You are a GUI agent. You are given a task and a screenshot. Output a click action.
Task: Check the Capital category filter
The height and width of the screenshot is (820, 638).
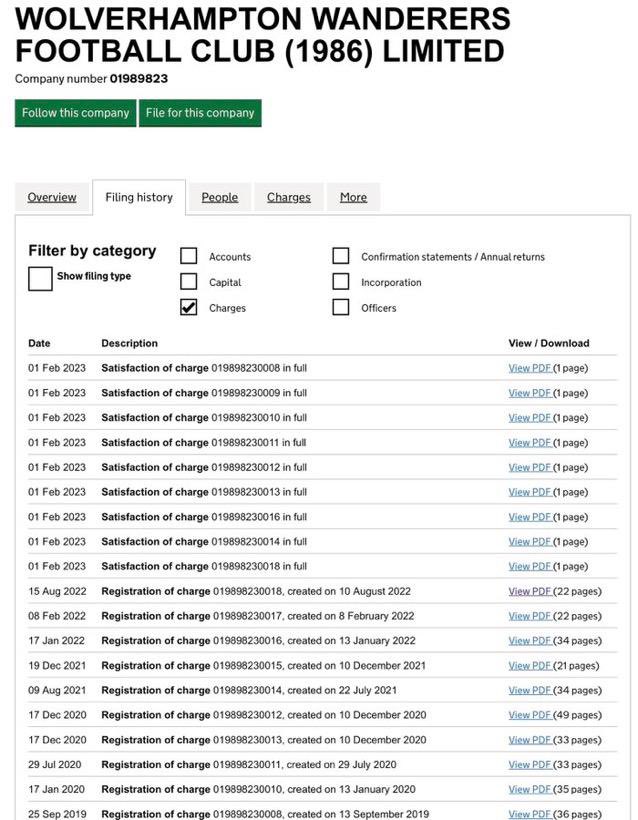tap(188, 281)
